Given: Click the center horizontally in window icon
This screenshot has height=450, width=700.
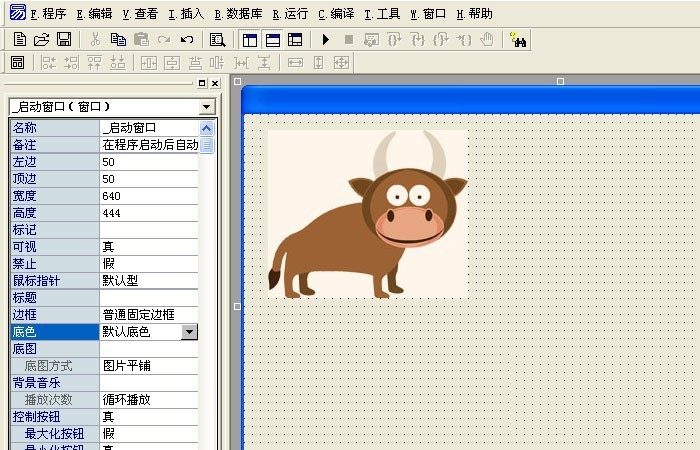Looking at the screenshot, I should pos(149,62).
